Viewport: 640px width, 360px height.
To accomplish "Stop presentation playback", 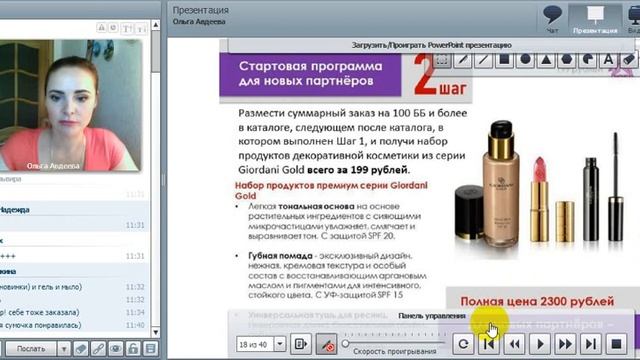I will point(616,344).
